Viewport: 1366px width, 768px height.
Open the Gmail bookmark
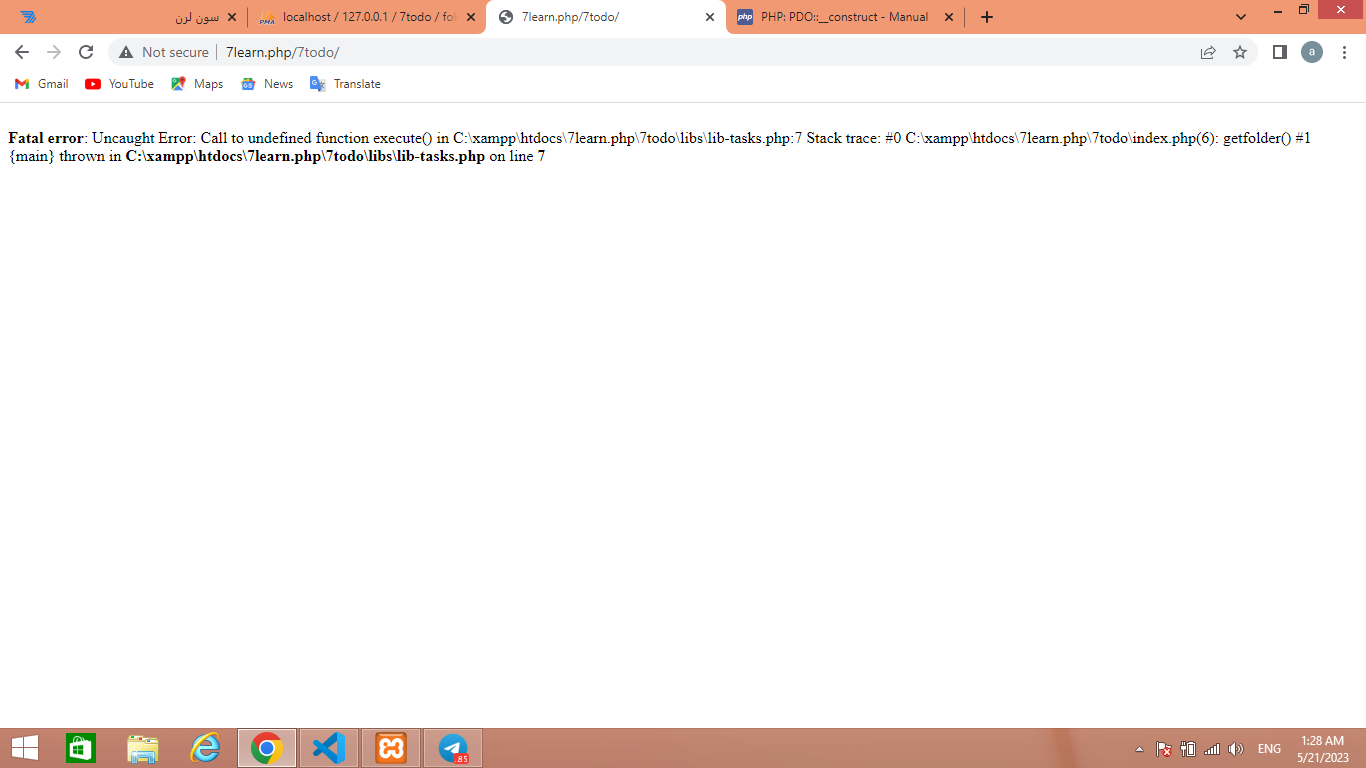click(x=42, y=84)
